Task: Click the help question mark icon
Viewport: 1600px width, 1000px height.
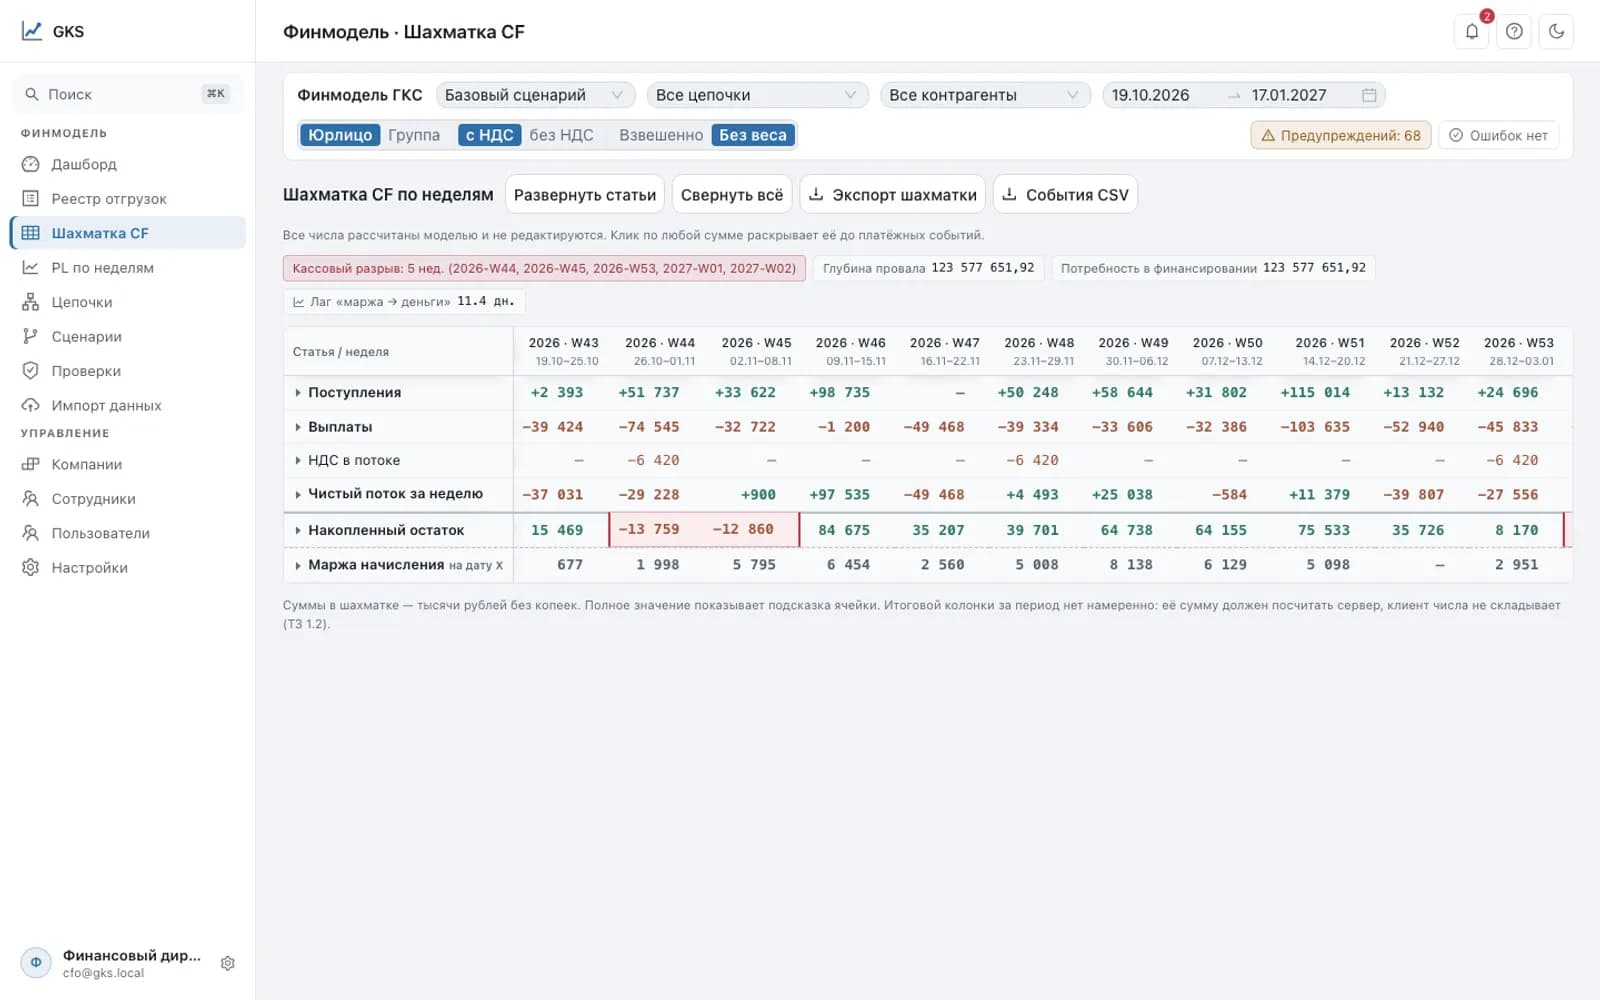Action: pyautogui.click(x=1514, y=31)
